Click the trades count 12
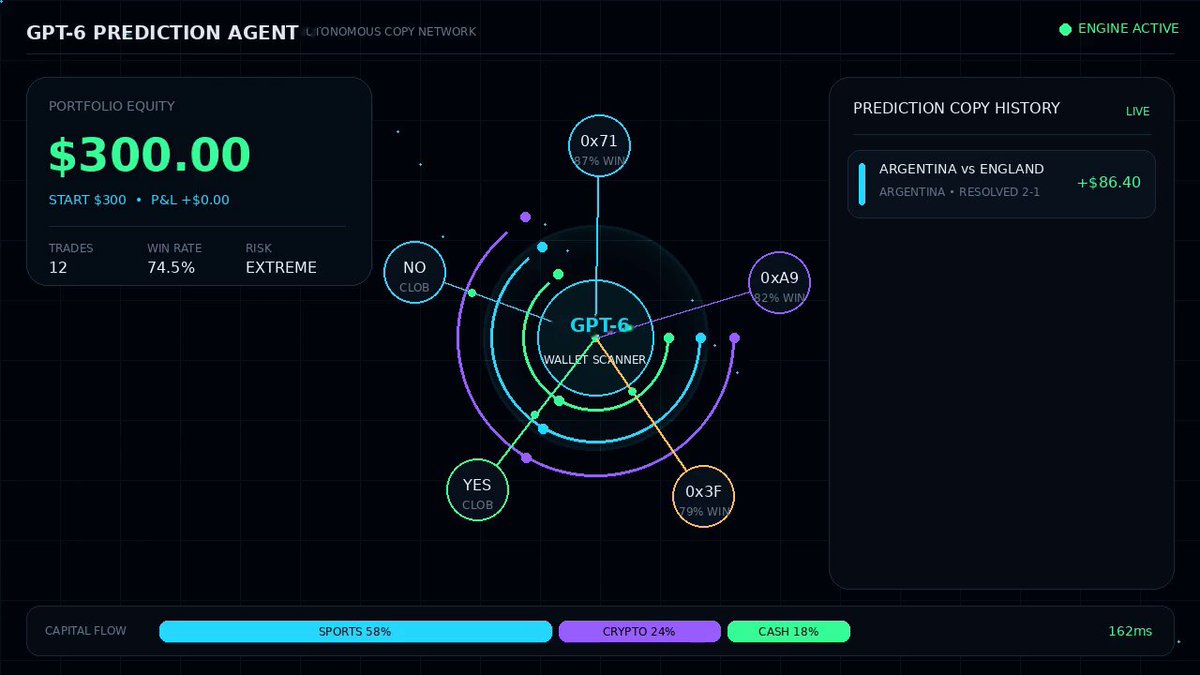 (x=59, y=268)
